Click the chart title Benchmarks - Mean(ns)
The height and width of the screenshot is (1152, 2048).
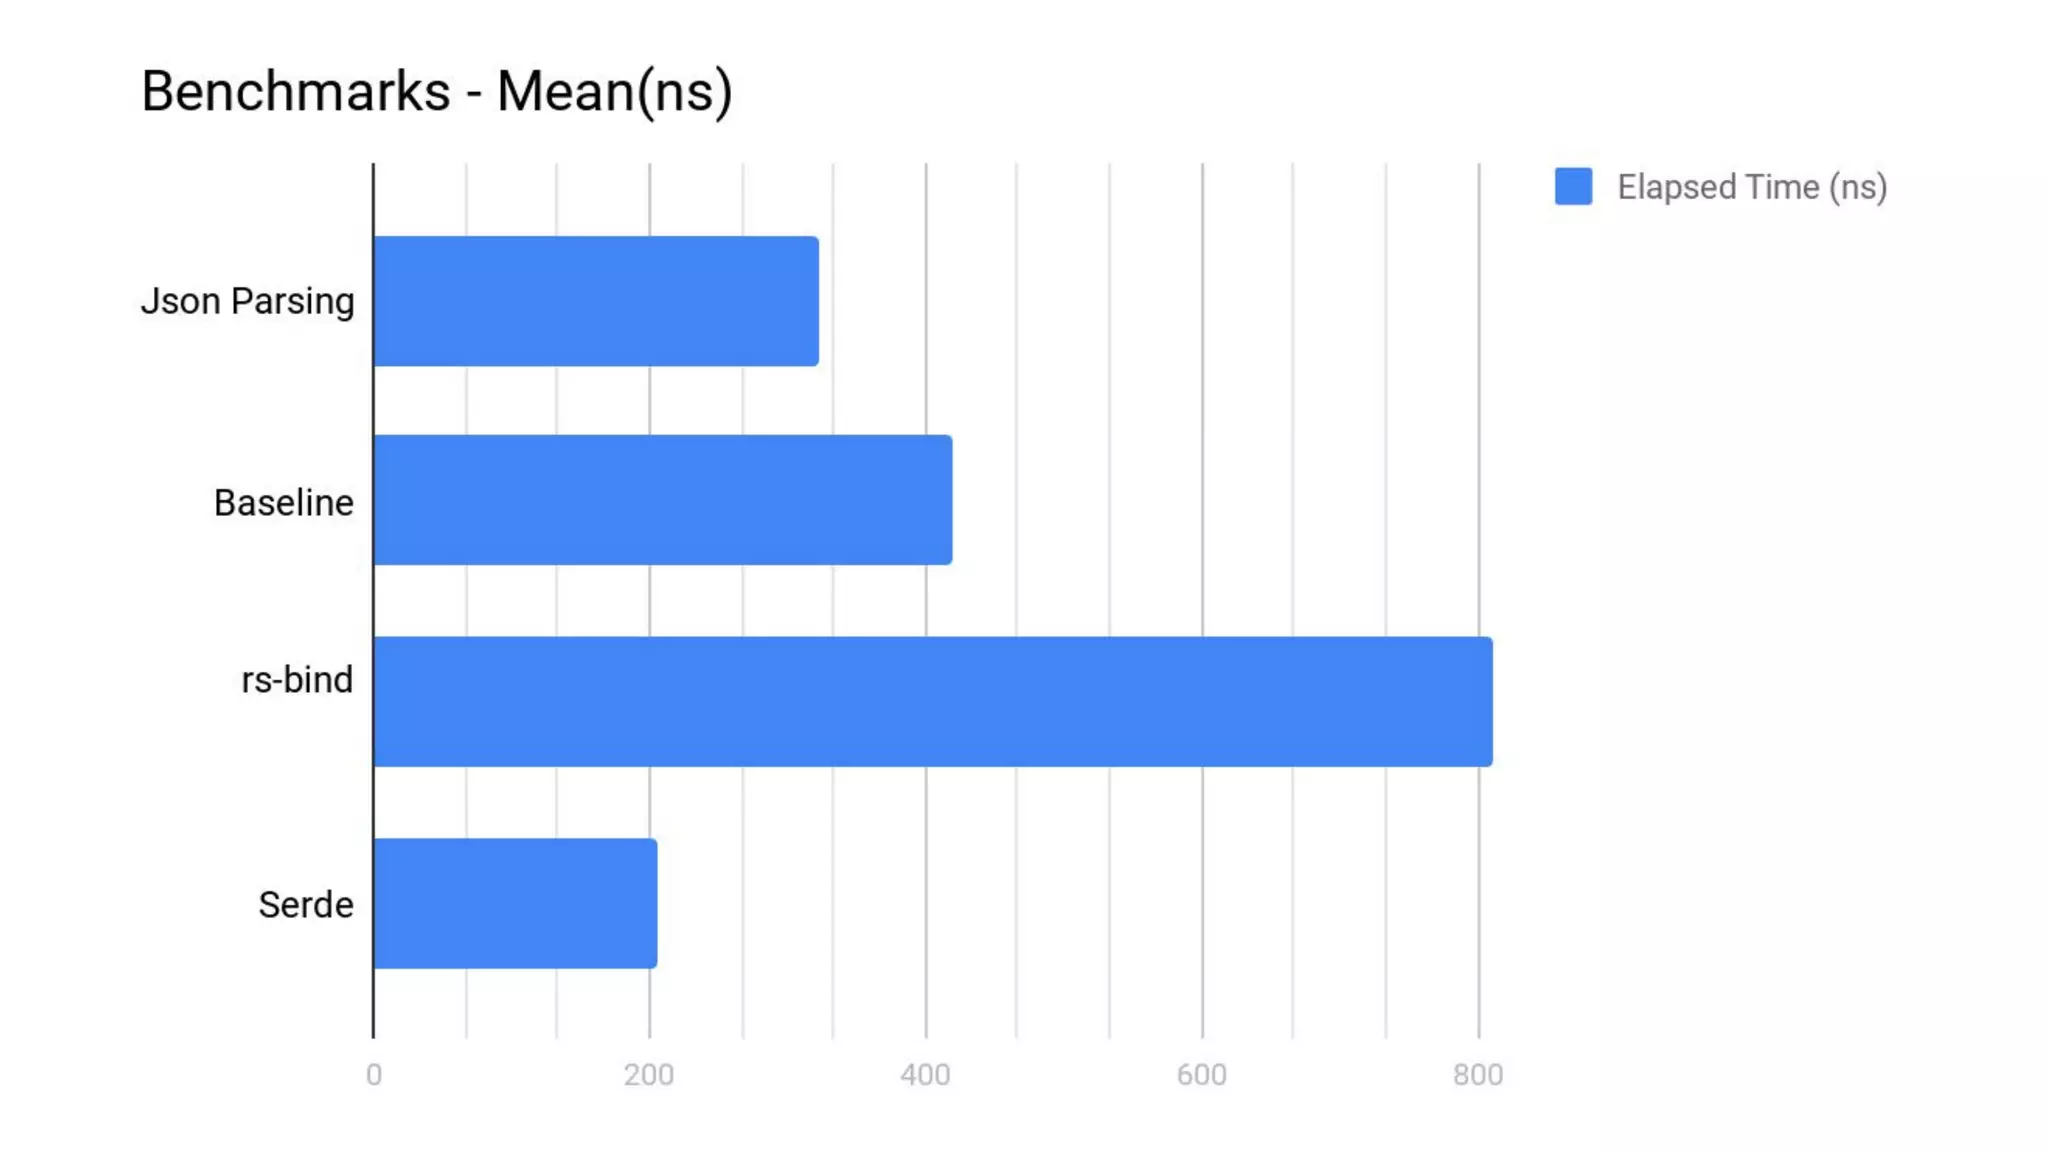click(437, 92)
